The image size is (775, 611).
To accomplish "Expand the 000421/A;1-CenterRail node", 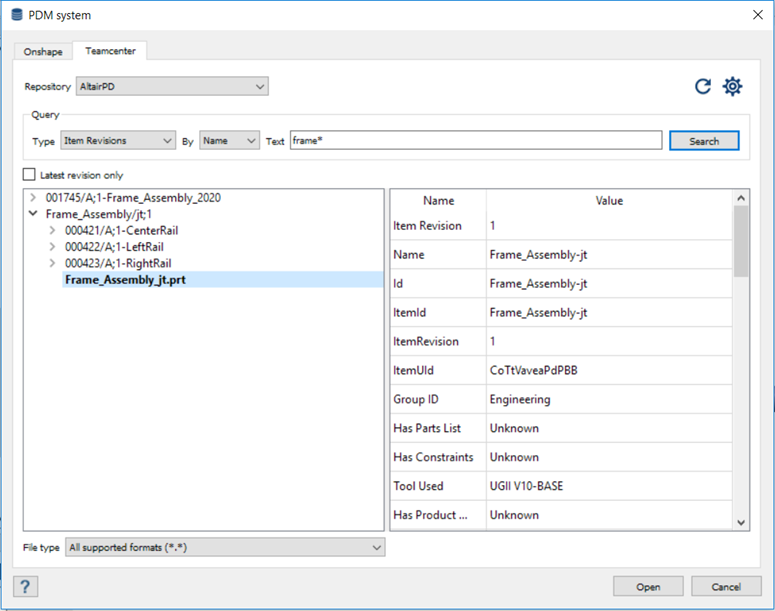I will pos(52,230).
